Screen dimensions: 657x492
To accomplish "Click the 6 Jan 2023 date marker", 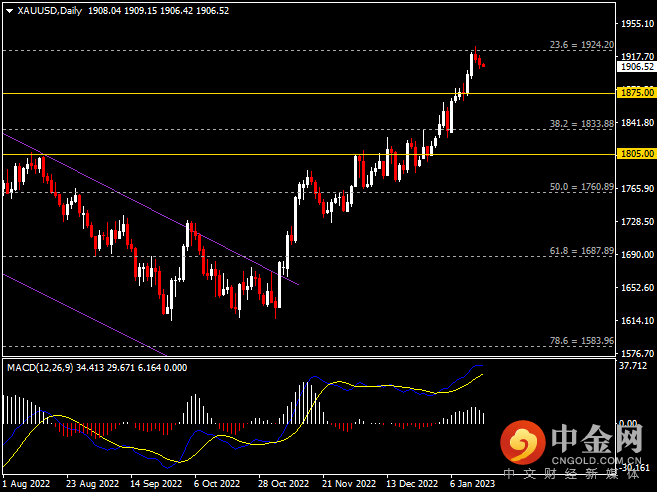I will [470, 482].
